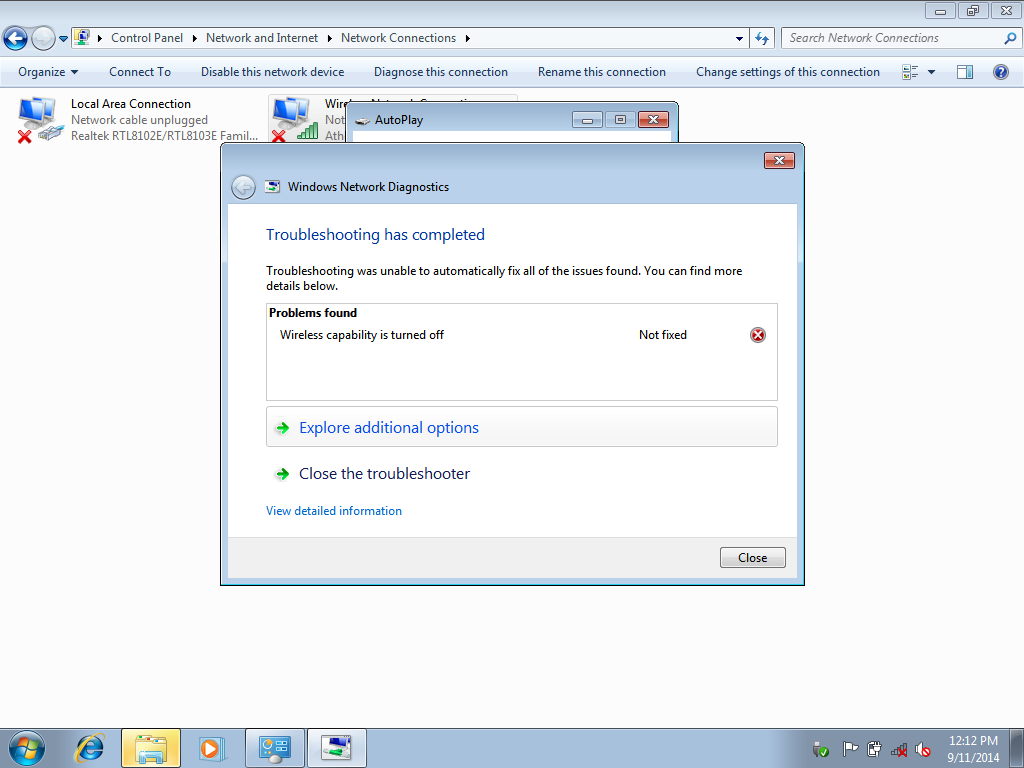Open the network status tray icon
1024x768 pixels.
point(899,750)
